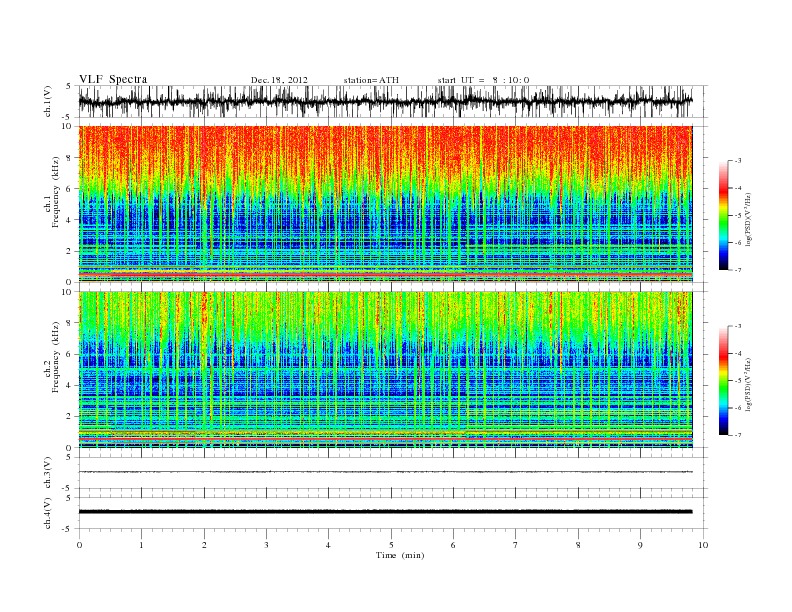This screenshot has height=612, width=792.
Task: Click time axis tick label "2"
Action: click(204, 545)
